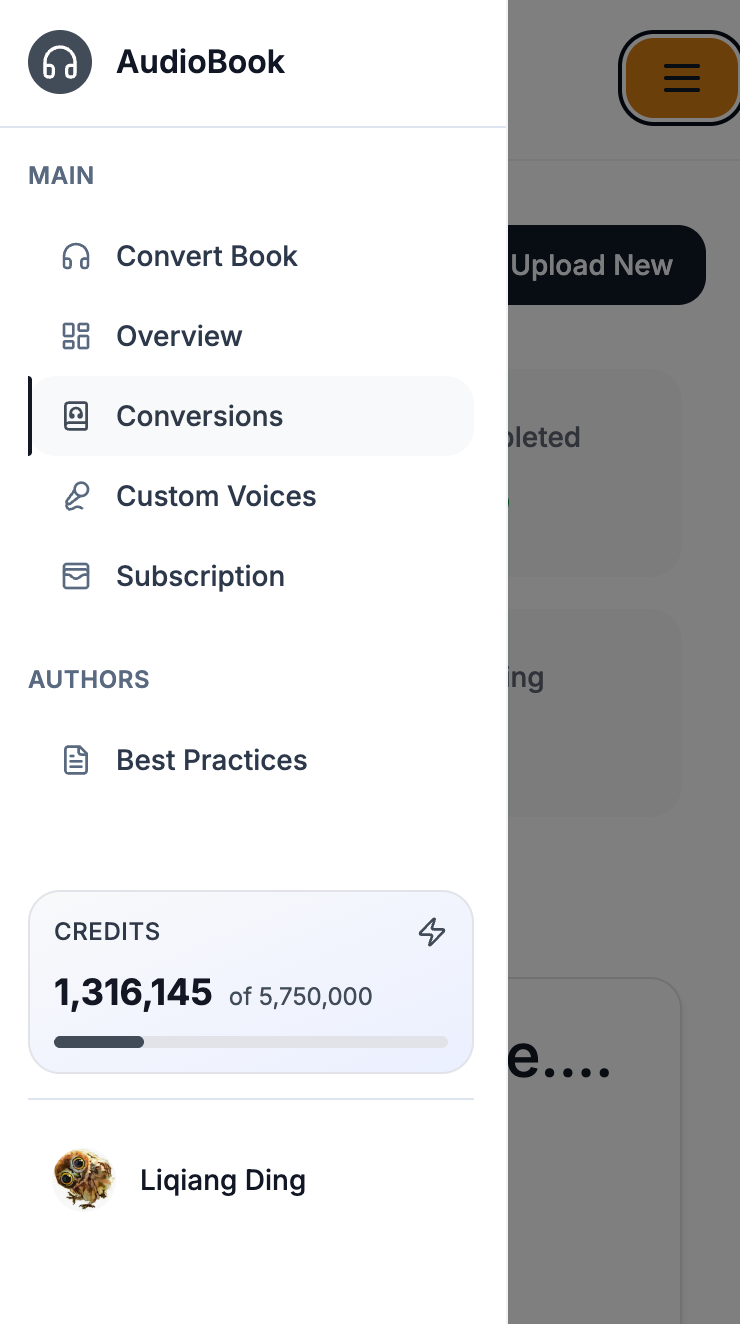
Task: Toggle the hamburger menu button
Action: coord(682,78)
